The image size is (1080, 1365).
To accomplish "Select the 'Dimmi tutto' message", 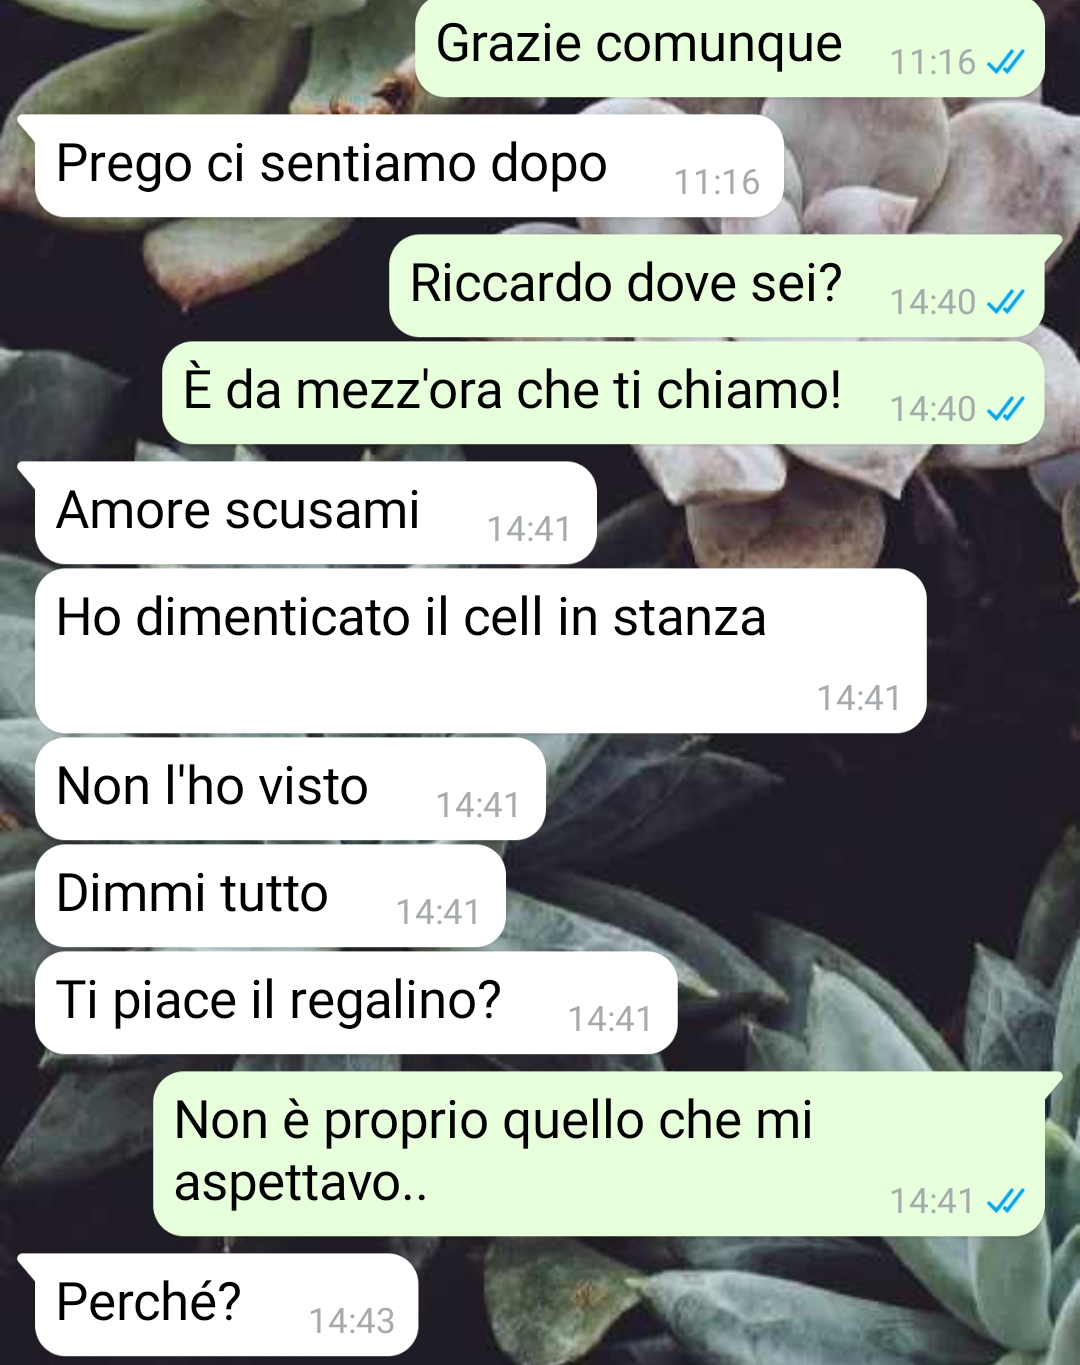I will (270, 896).
